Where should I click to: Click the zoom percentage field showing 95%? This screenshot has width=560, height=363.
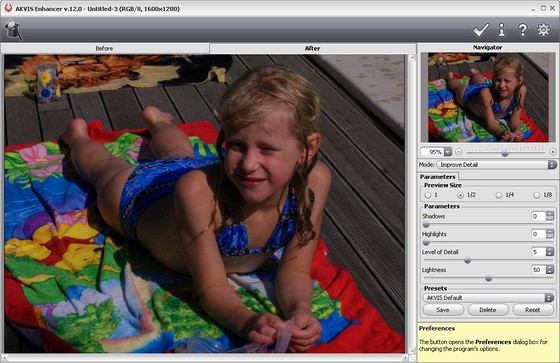(432, 152)
